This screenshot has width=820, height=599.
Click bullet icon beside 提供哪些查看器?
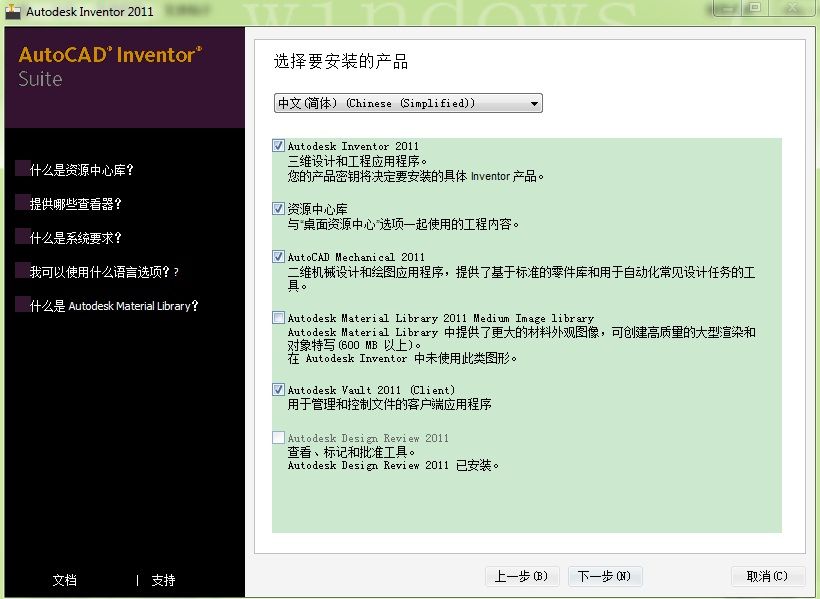click(23, 202)
